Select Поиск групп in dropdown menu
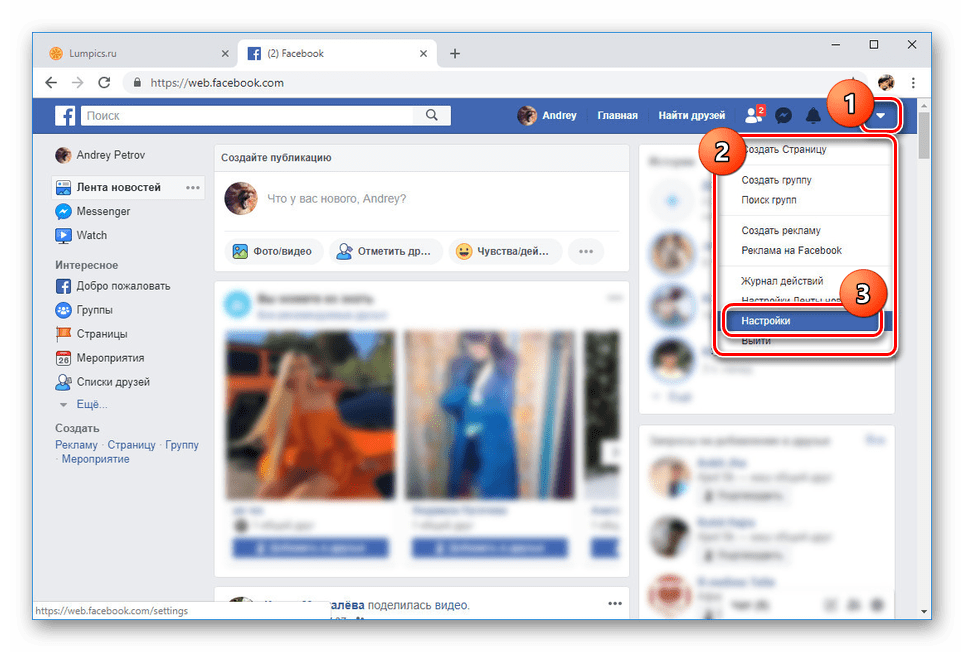 click(768, 200)
